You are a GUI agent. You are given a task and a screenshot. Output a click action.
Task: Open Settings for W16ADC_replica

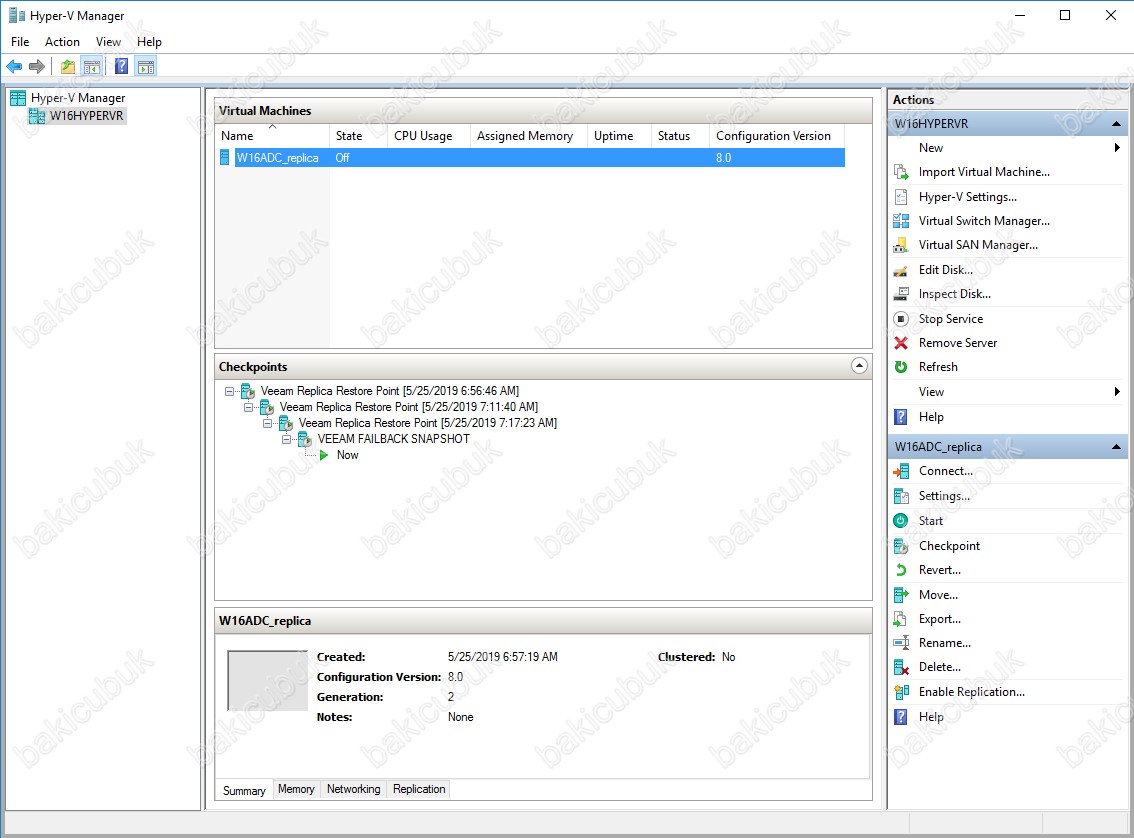[944, 496]
